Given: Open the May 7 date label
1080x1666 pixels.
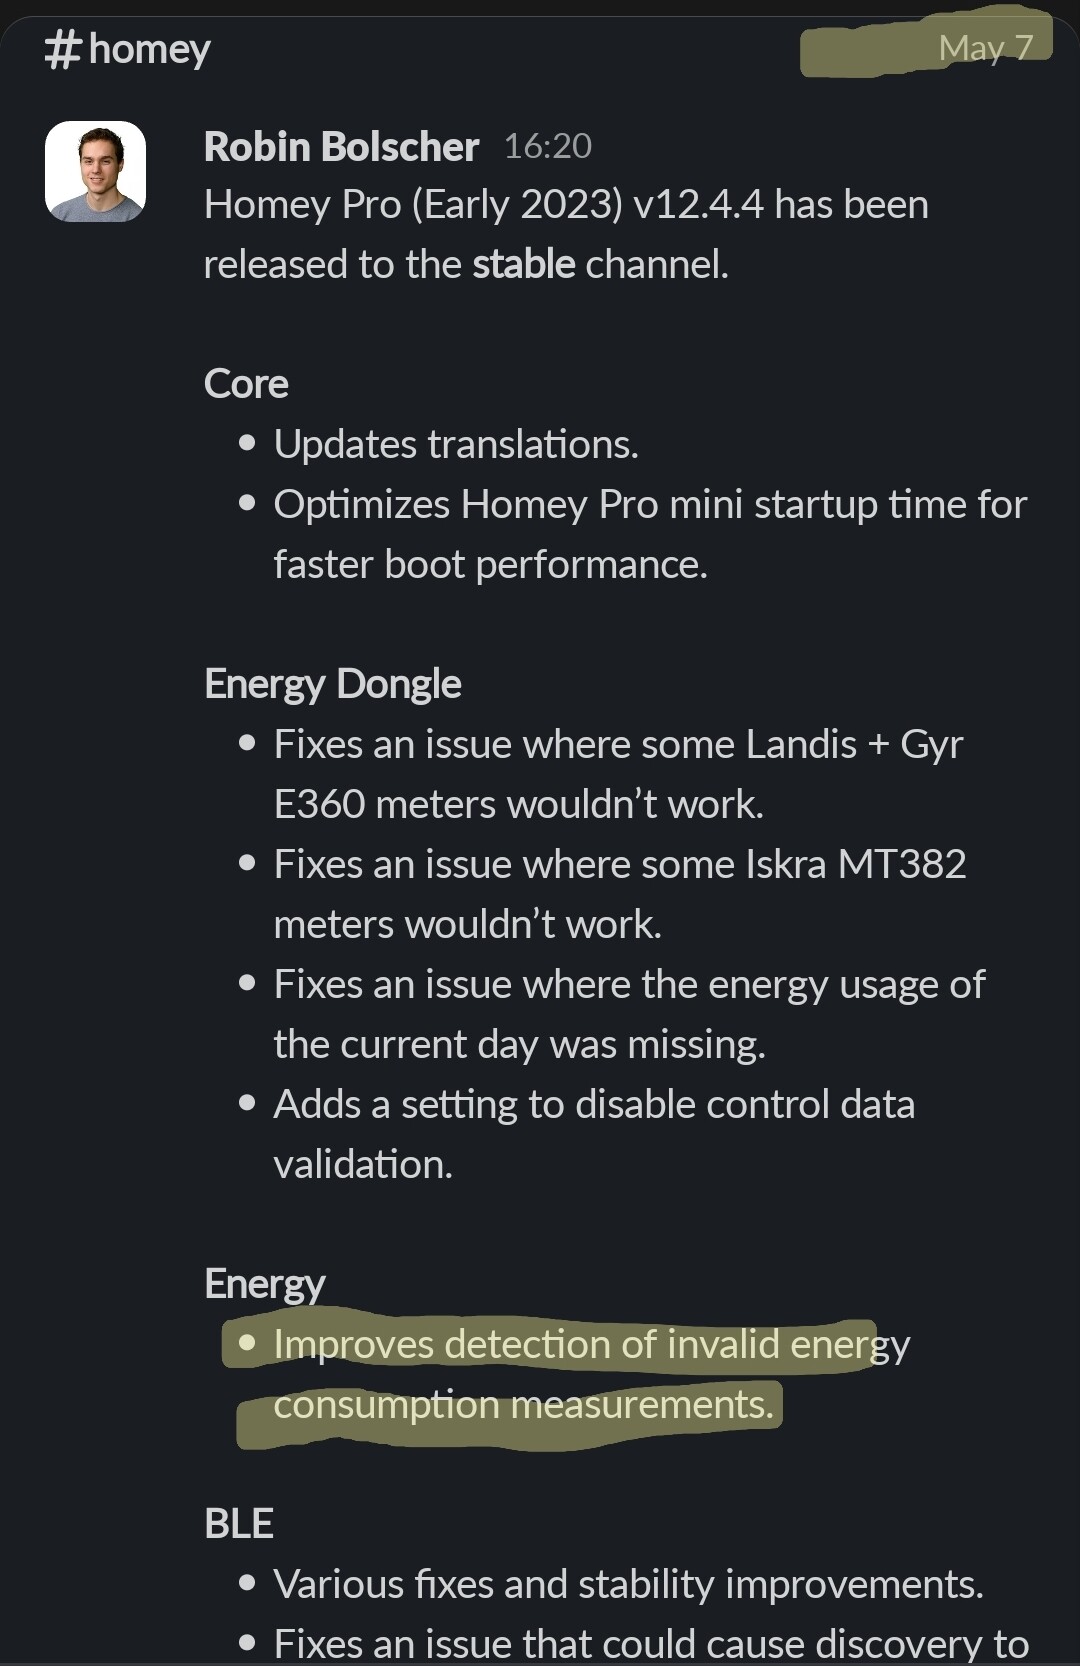Looking at the screenshot, I should pyautogui.click(x=985, y=47).
